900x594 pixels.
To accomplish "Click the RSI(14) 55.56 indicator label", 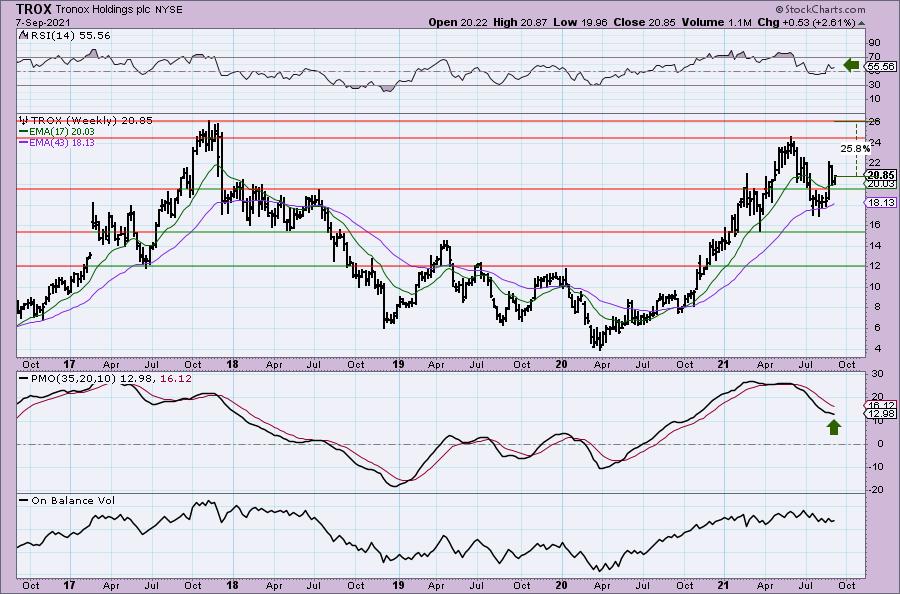I will click(69, 35).
